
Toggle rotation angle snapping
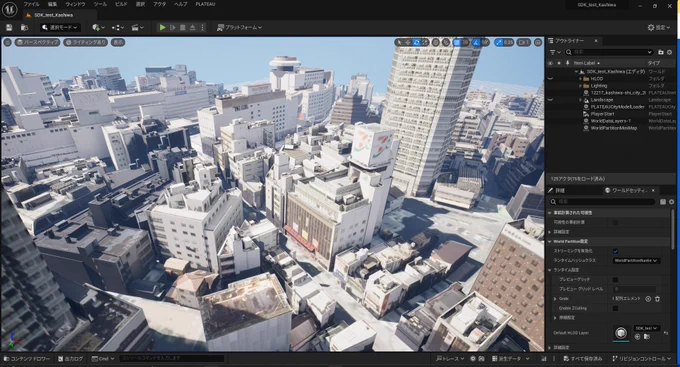coord(476,42)
